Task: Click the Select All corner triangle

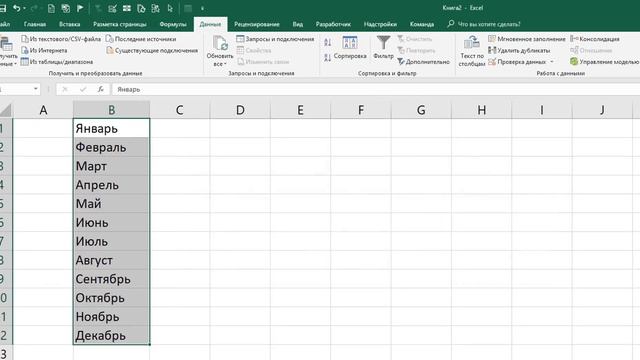Action: tap(6, 110)
